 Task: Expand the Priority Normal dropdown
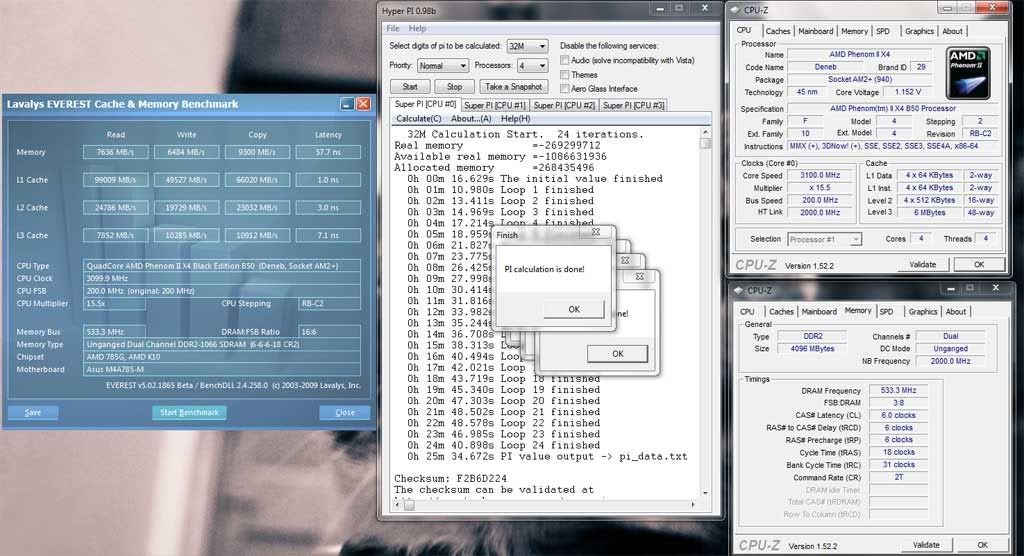[x=442, y=66]
